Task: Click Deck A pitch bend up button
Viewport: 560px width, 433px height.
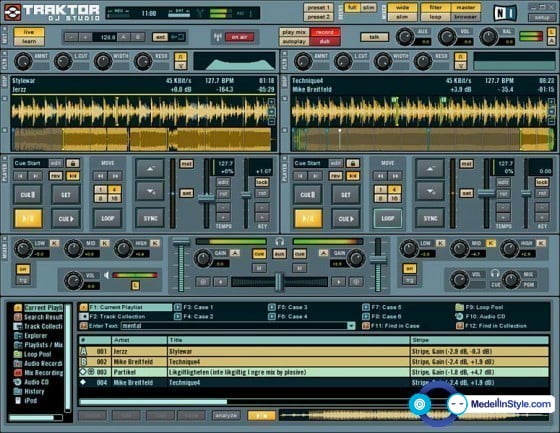Action: coord(150,169)
